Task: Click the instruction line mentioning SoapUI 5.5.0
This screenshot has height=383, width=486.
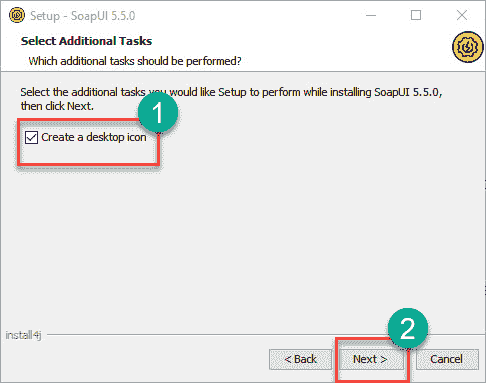Action: point(231,92)
